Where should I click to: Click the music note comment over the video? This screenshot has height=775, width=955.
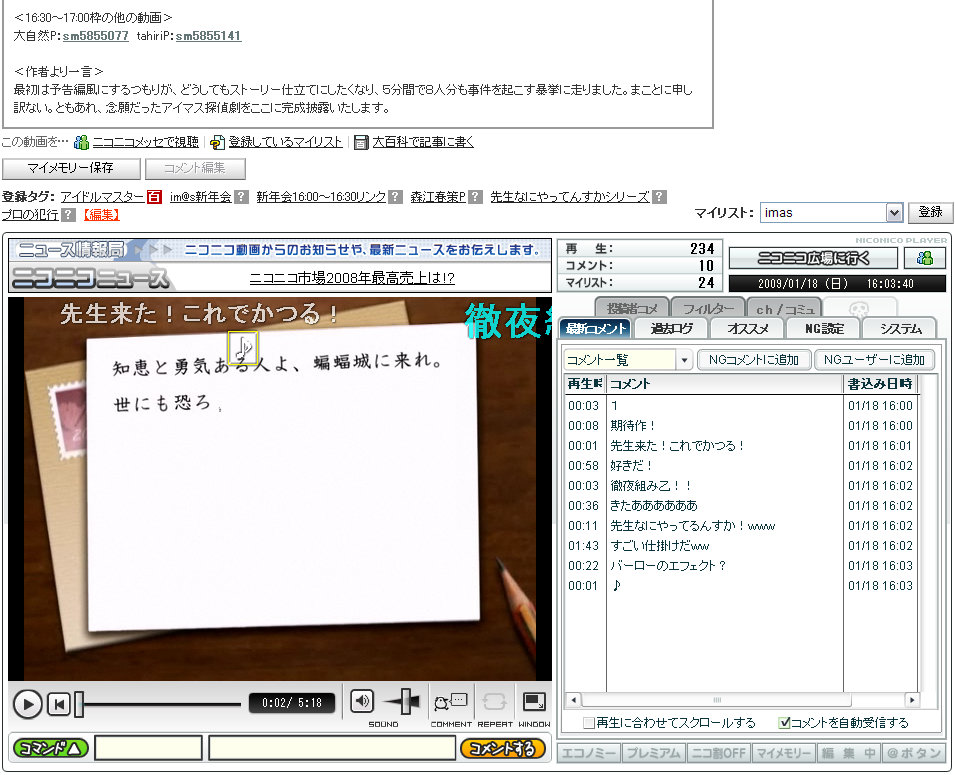pos(243,349)
